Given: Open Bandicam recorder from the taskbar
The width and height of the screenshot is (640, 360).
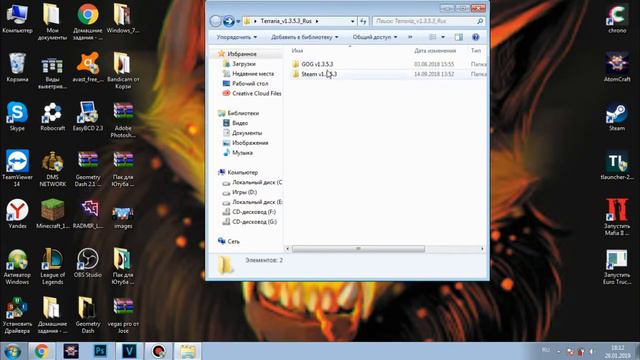Looking at the screenshot, I should click(158, 351).
